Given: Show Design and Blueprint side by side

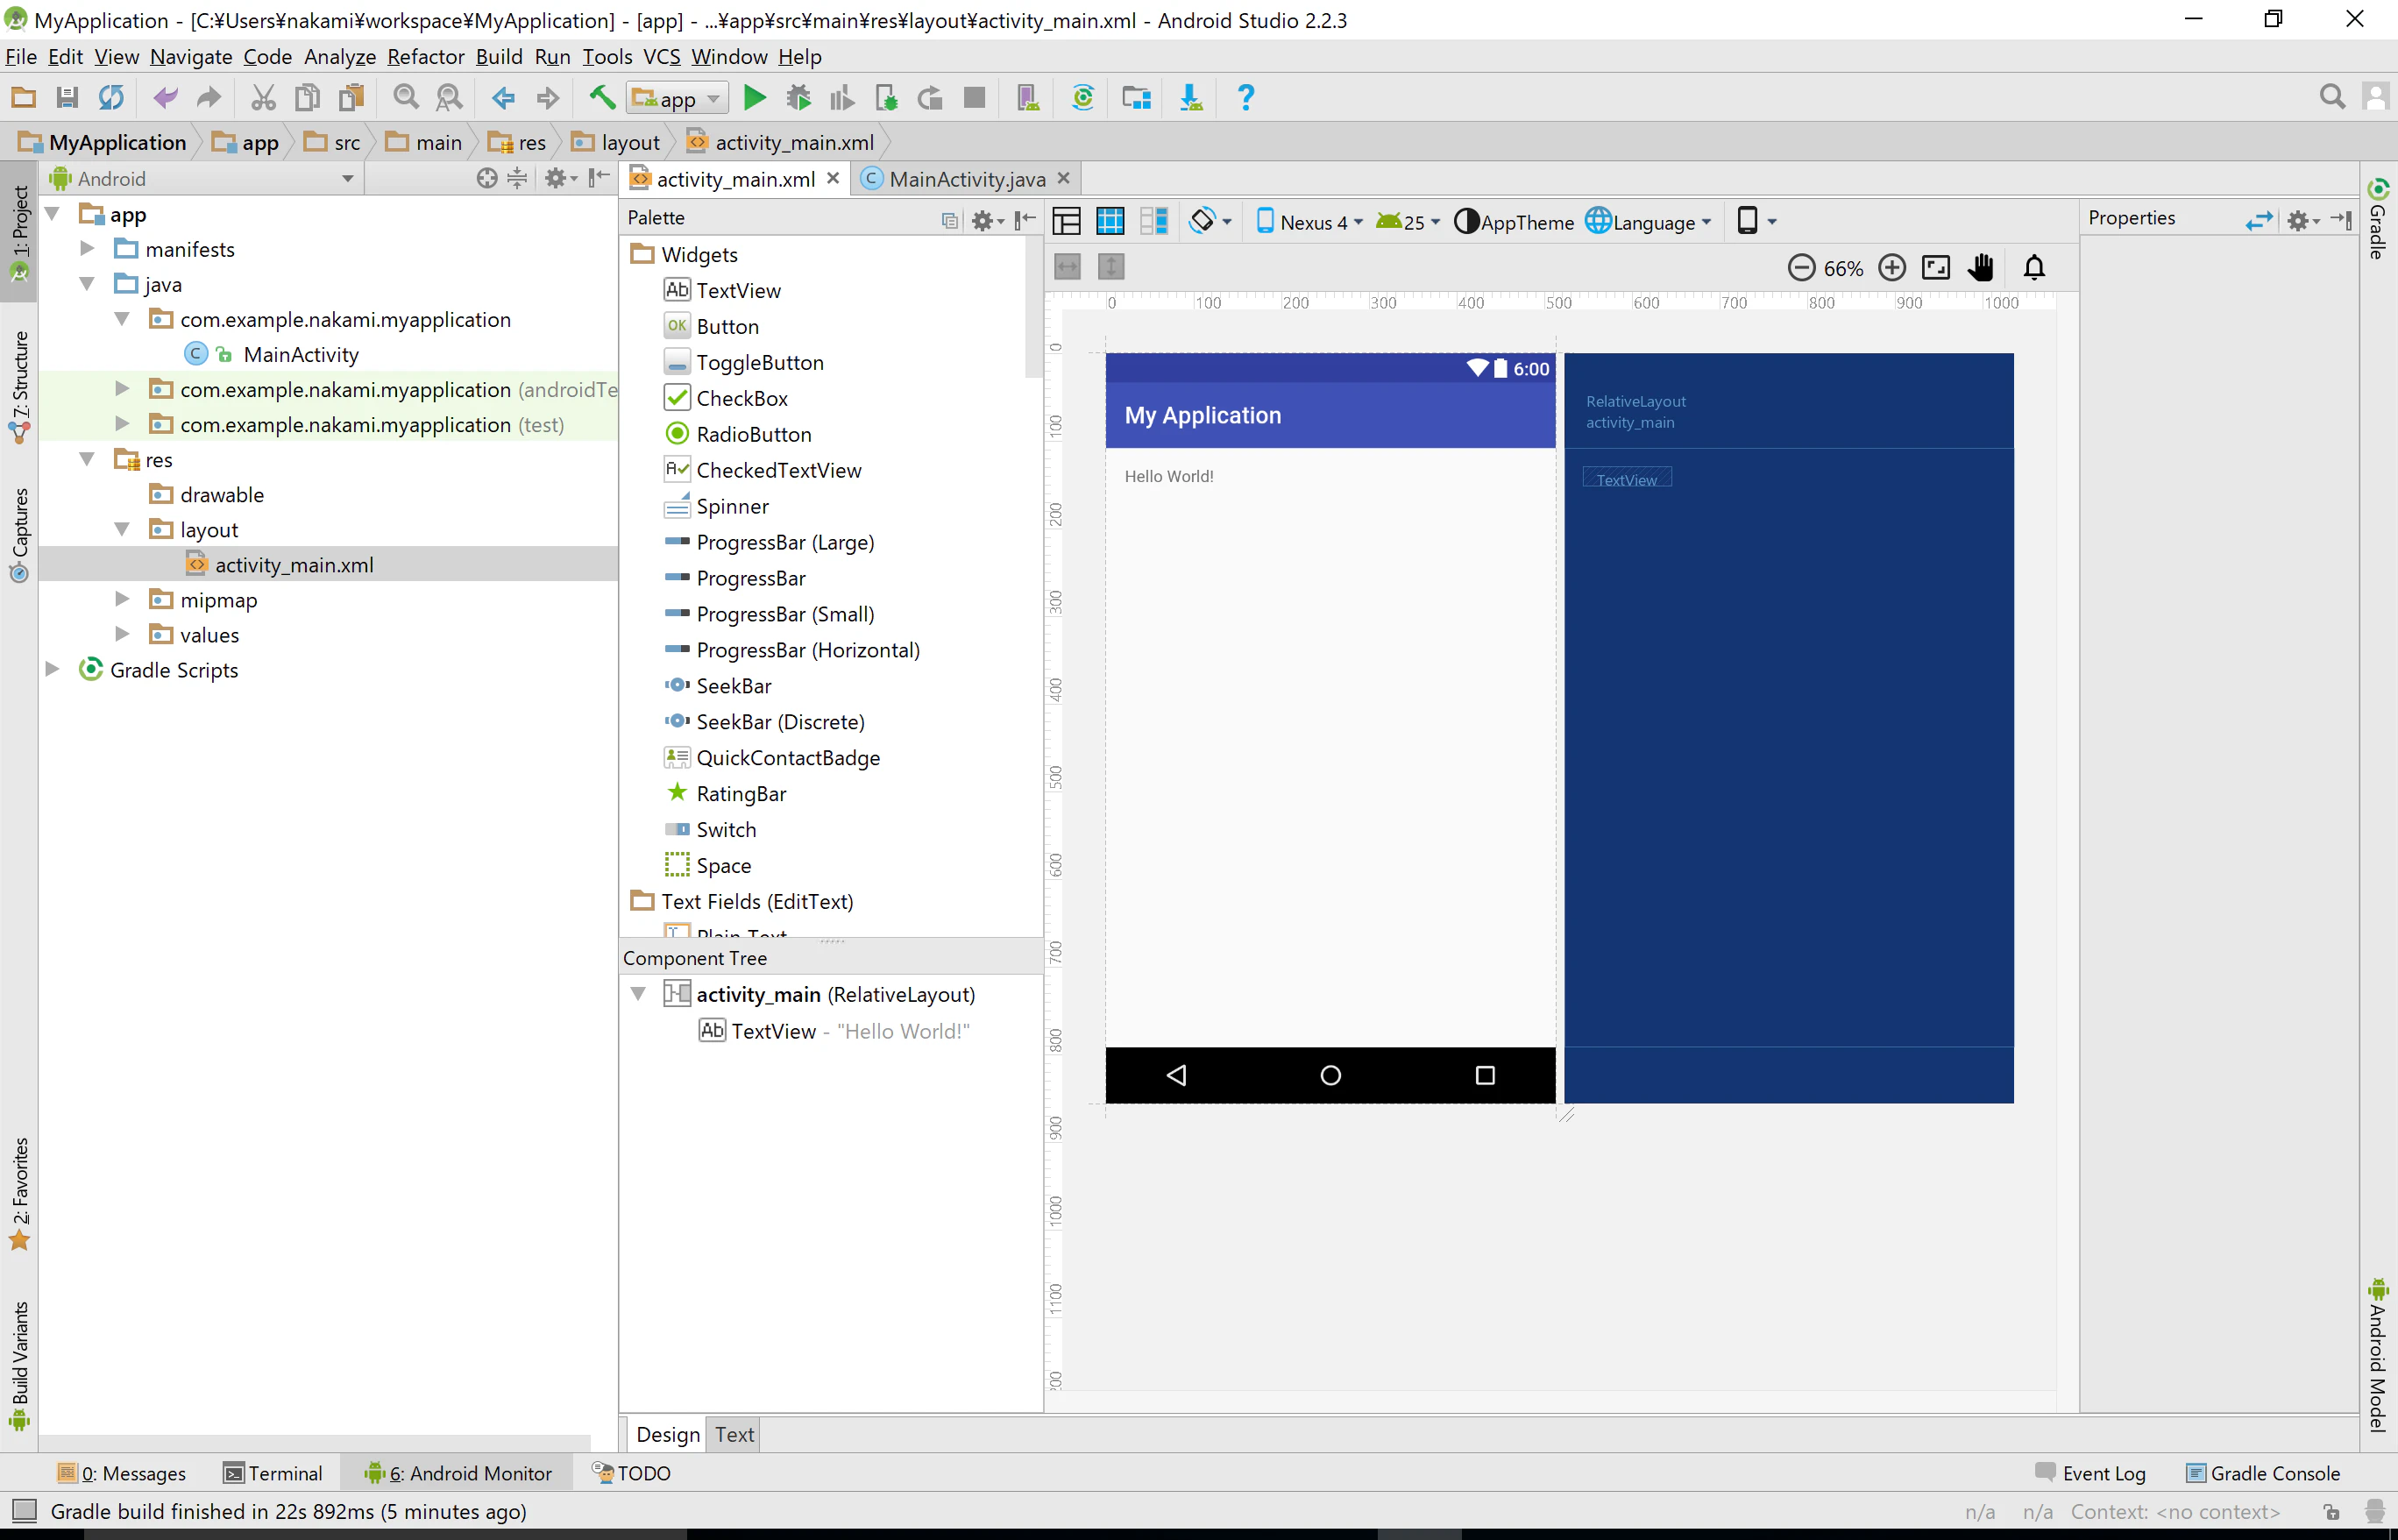Looking at the screenshot, I should [x=1154, y=221].
